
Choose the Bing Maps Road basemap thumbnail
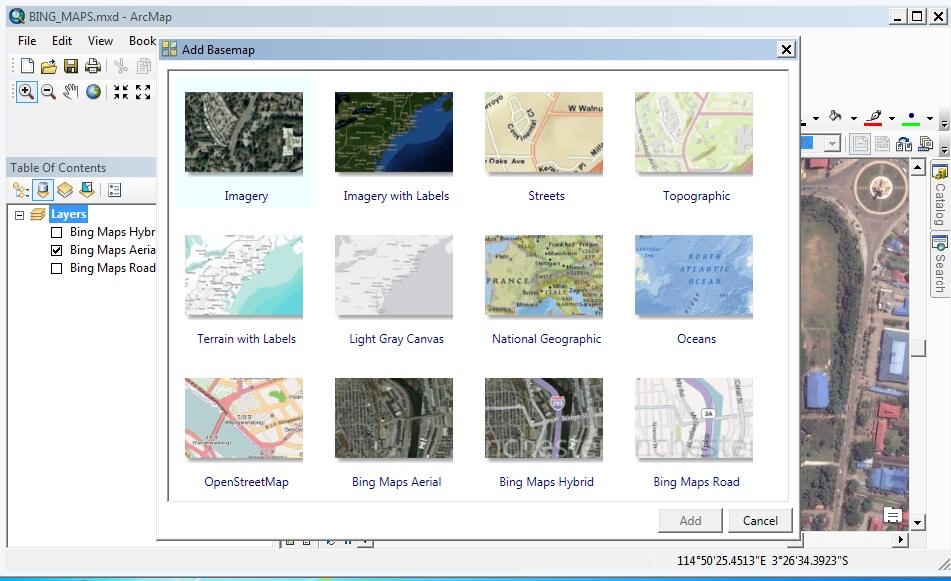coord(694,418)
